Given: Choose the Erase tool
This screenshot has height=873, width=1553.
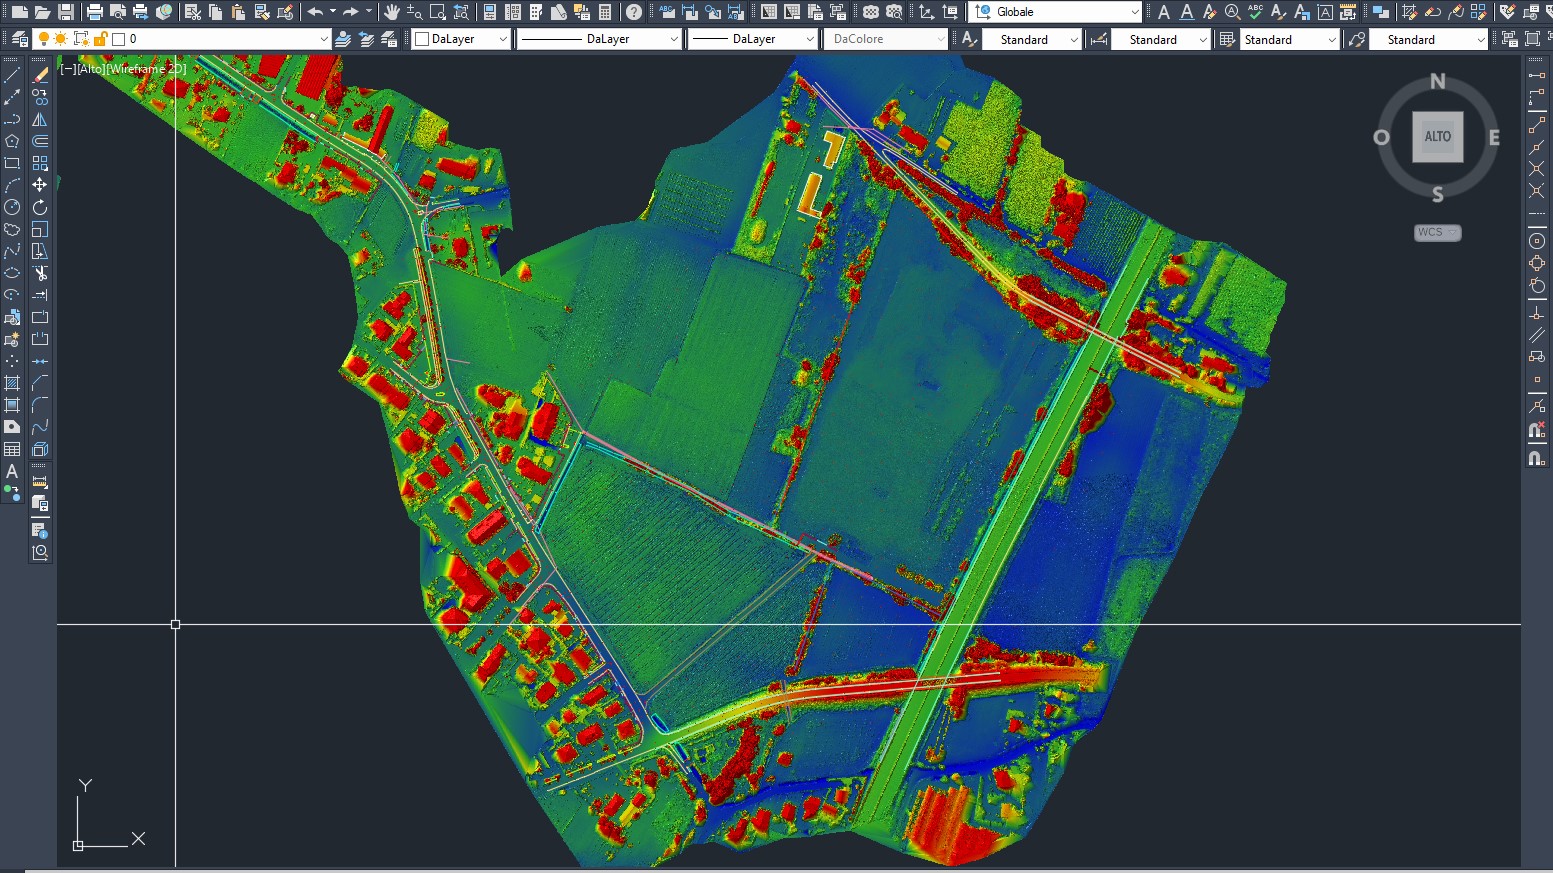Looking at the screenshot, I should tap(40, 75).
